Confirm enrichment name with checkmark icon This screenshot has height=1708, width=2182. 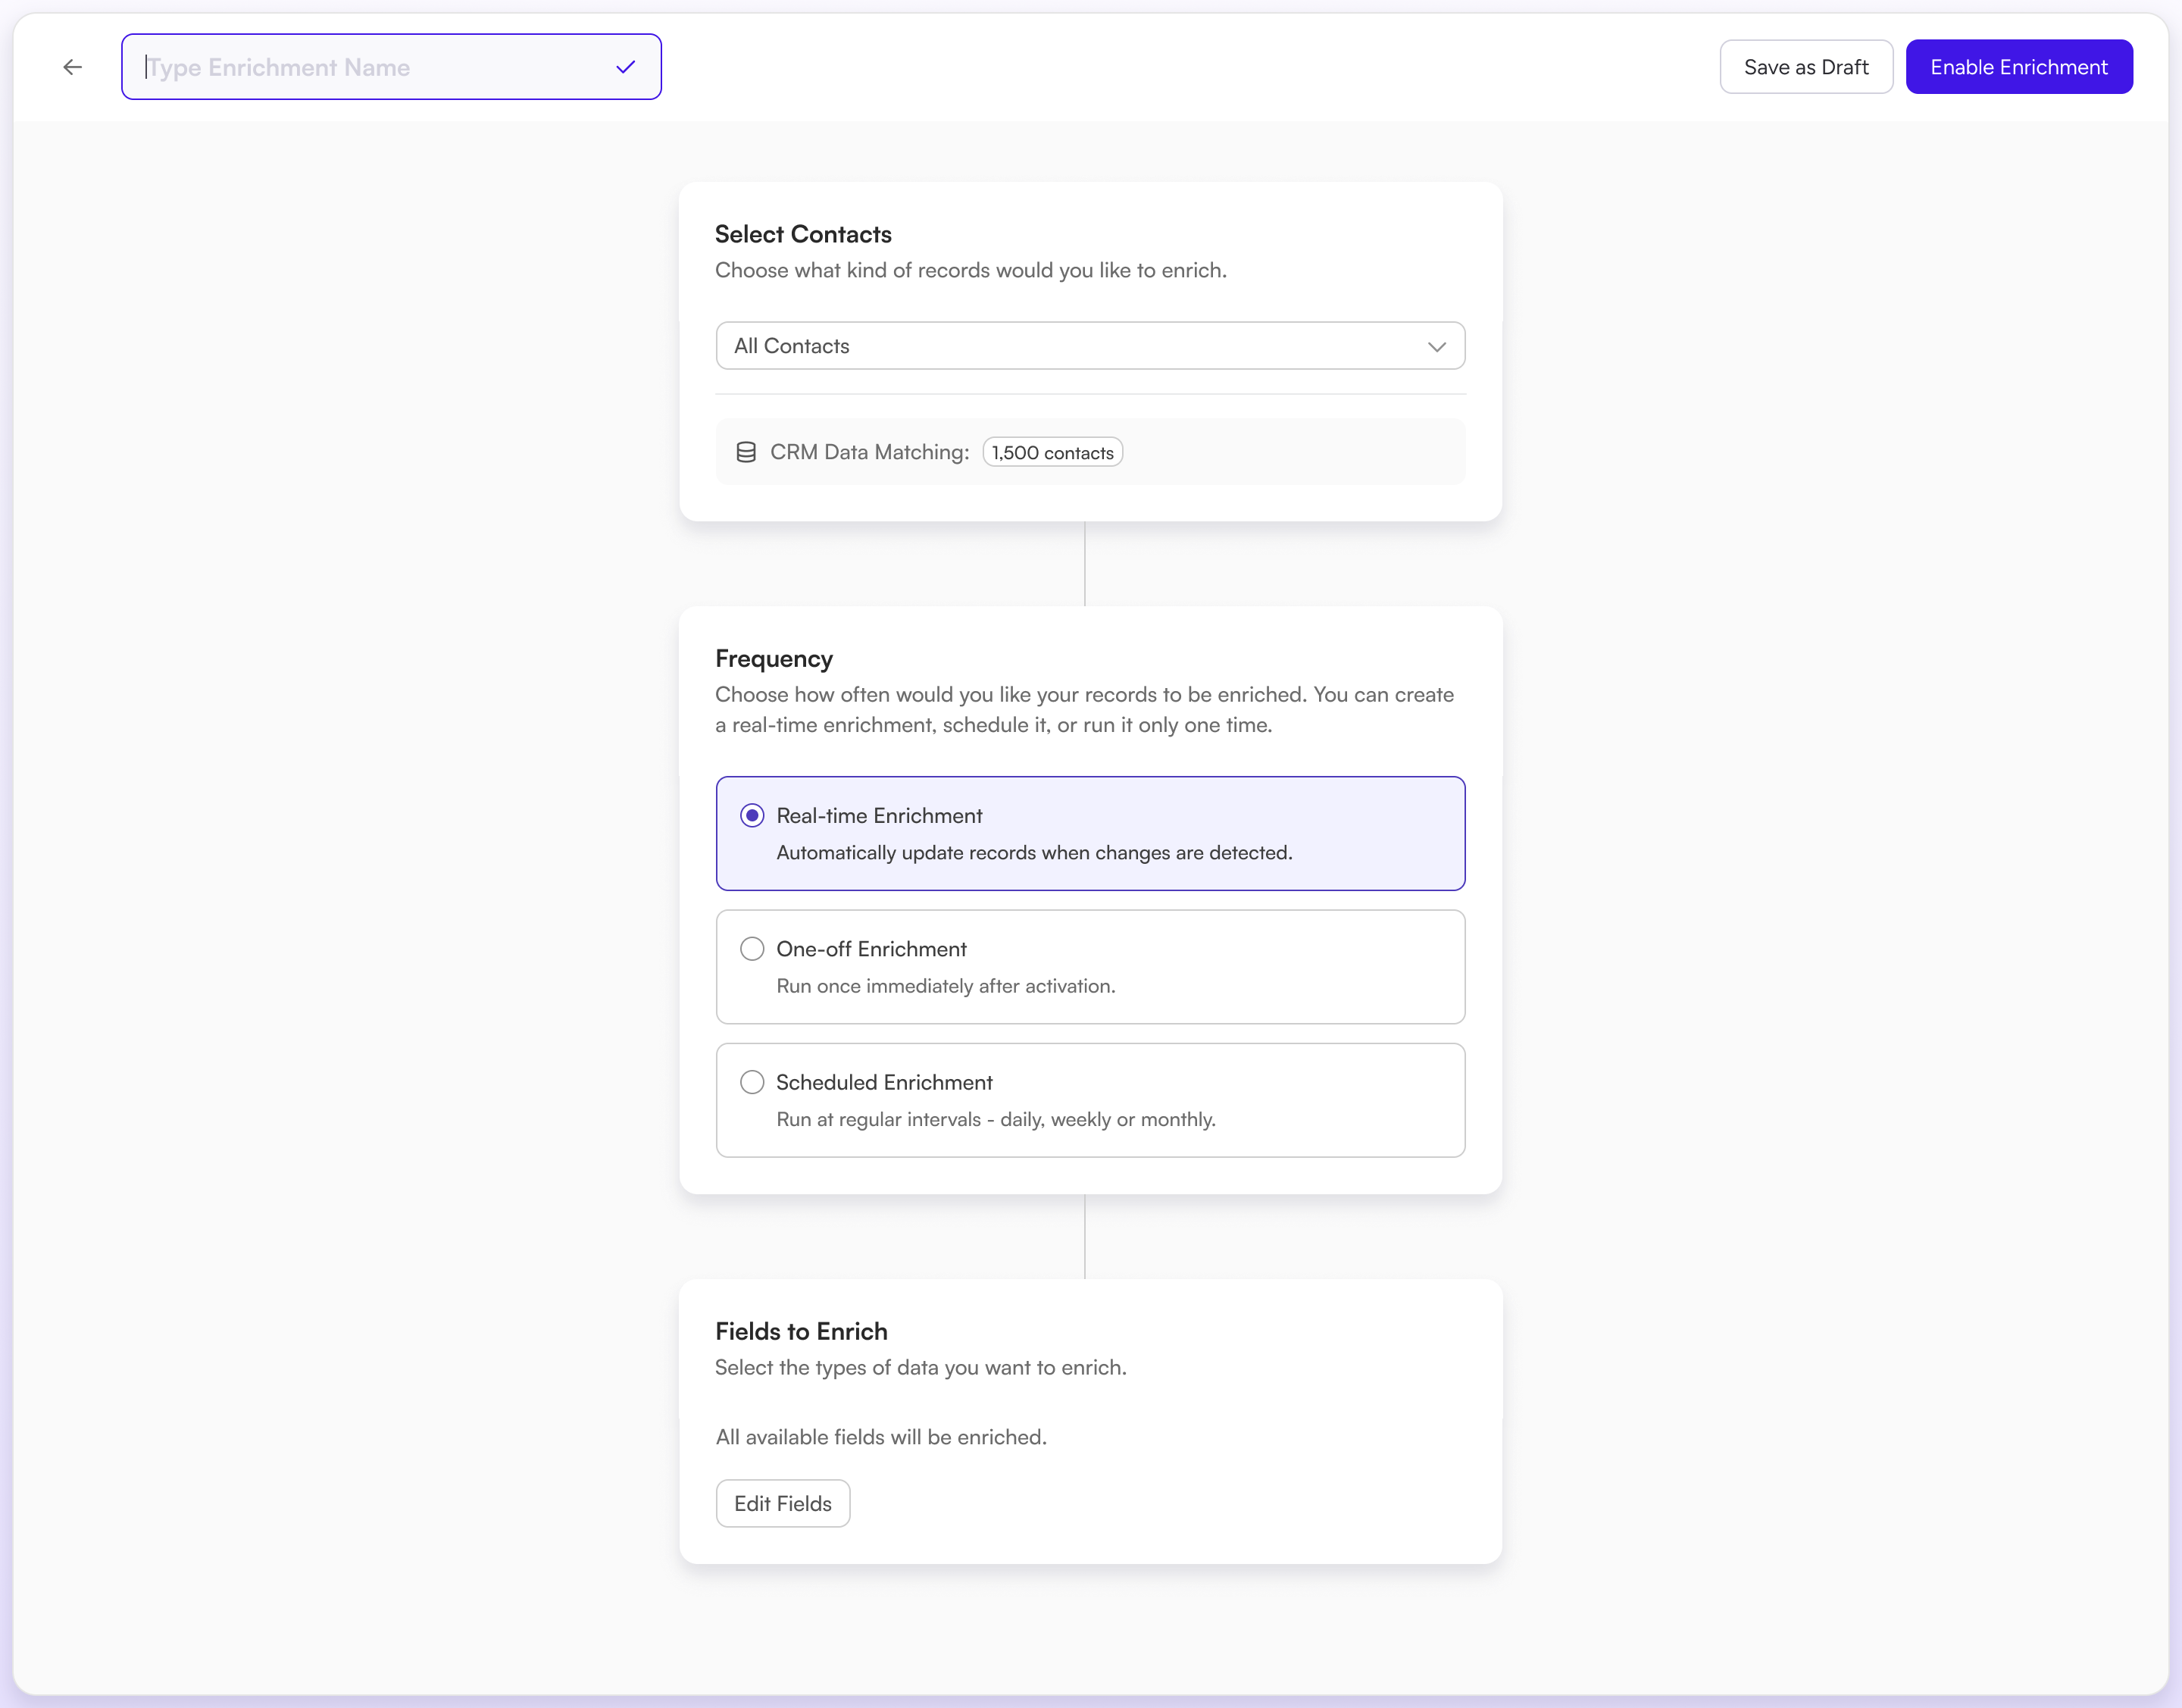625,67
